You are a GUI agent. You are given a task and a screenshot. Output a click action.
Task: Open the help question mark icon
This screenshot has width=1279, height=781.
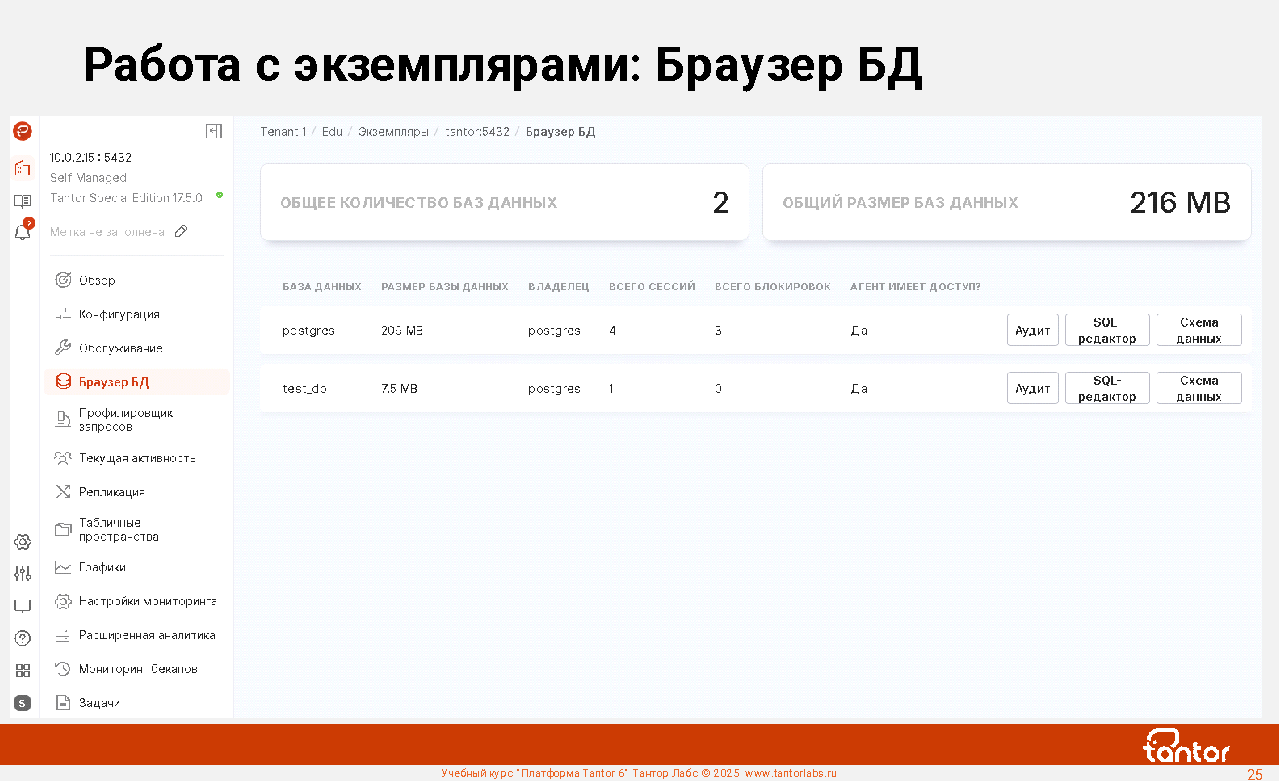point(22,638)
